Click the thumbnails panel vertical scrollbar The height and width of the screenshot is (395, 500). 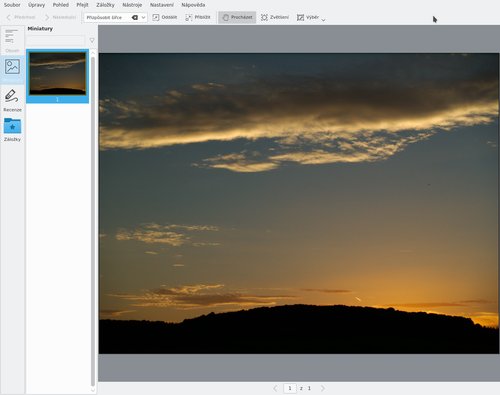click(x=93, y=221)
